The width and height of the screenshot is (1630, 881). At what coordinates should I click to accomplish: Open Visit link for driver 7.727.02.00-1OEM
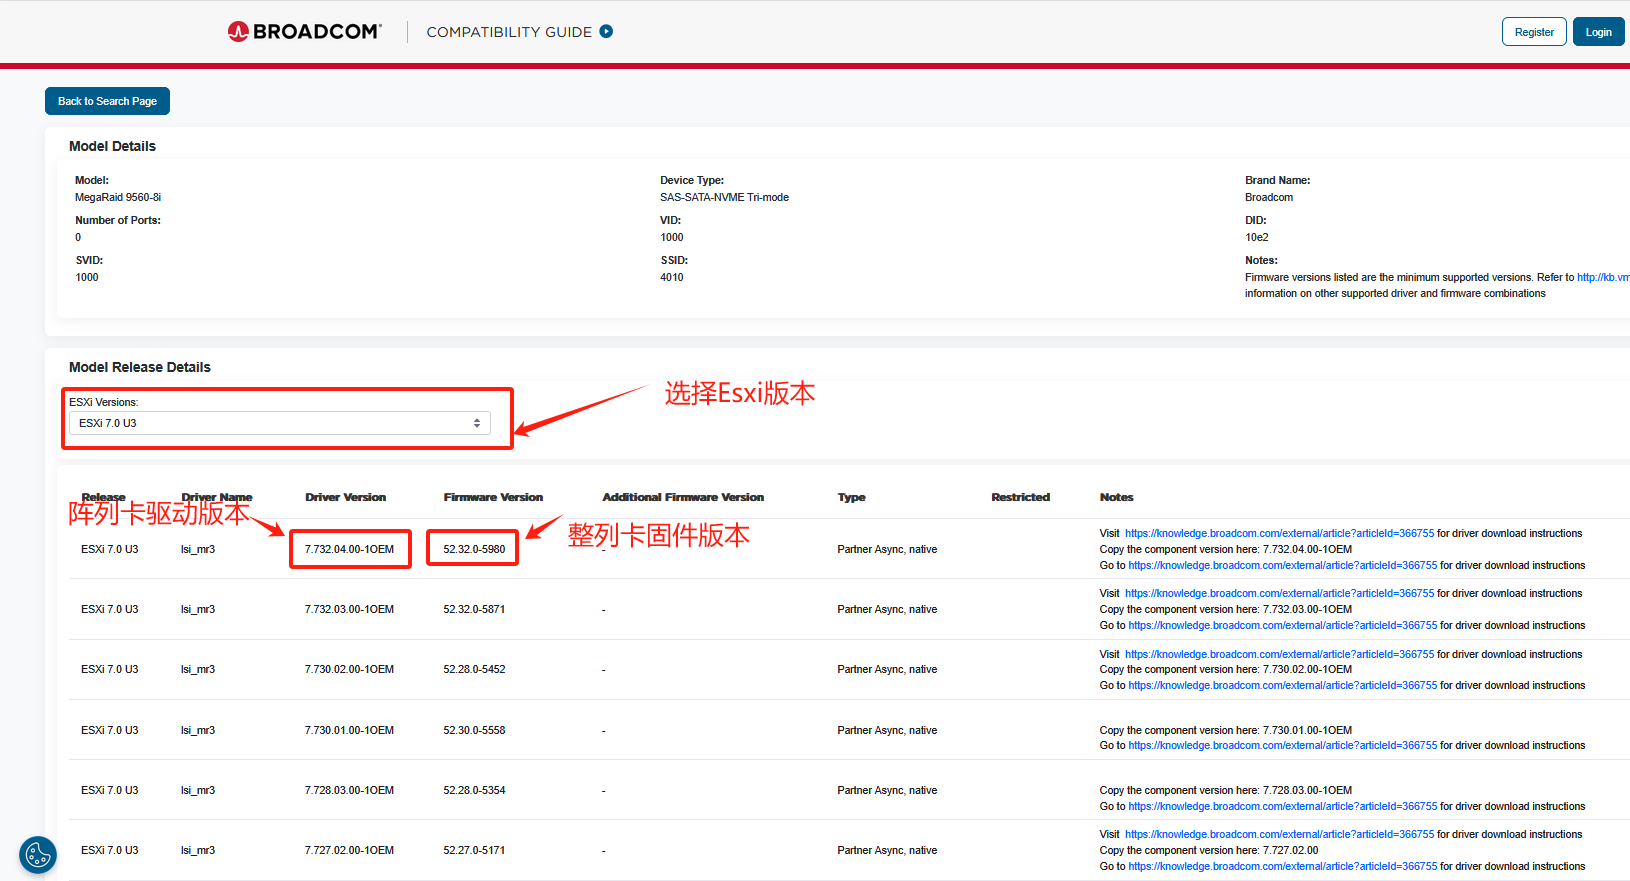point(1279,835)
